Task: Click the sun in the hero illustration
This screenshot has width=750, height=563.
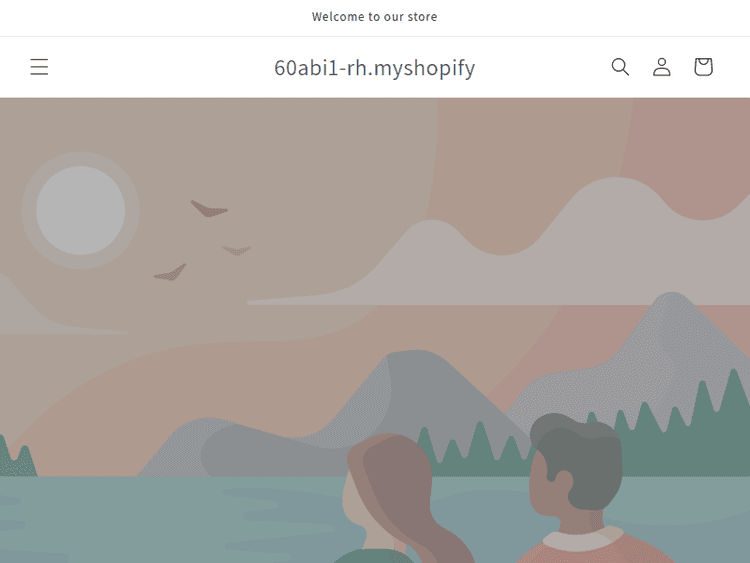Action: point(80,210)
